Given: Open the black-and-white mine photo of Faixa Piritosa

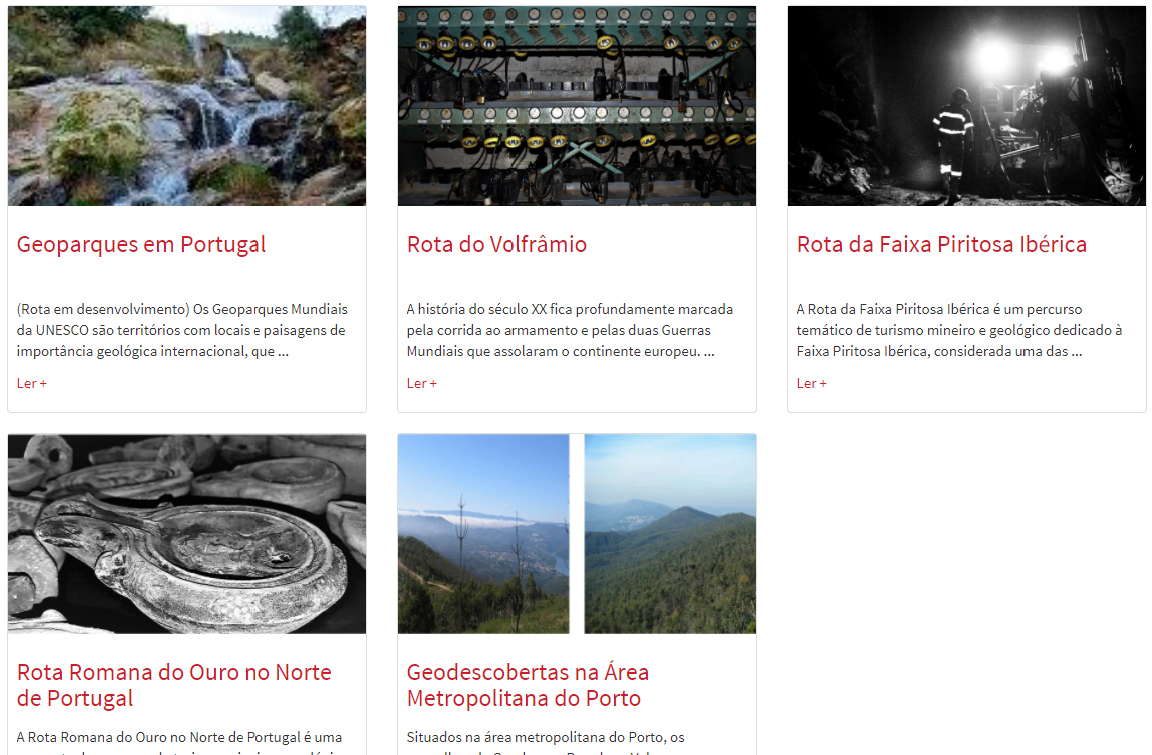Looking at the screenshot, I should [967, 106].
